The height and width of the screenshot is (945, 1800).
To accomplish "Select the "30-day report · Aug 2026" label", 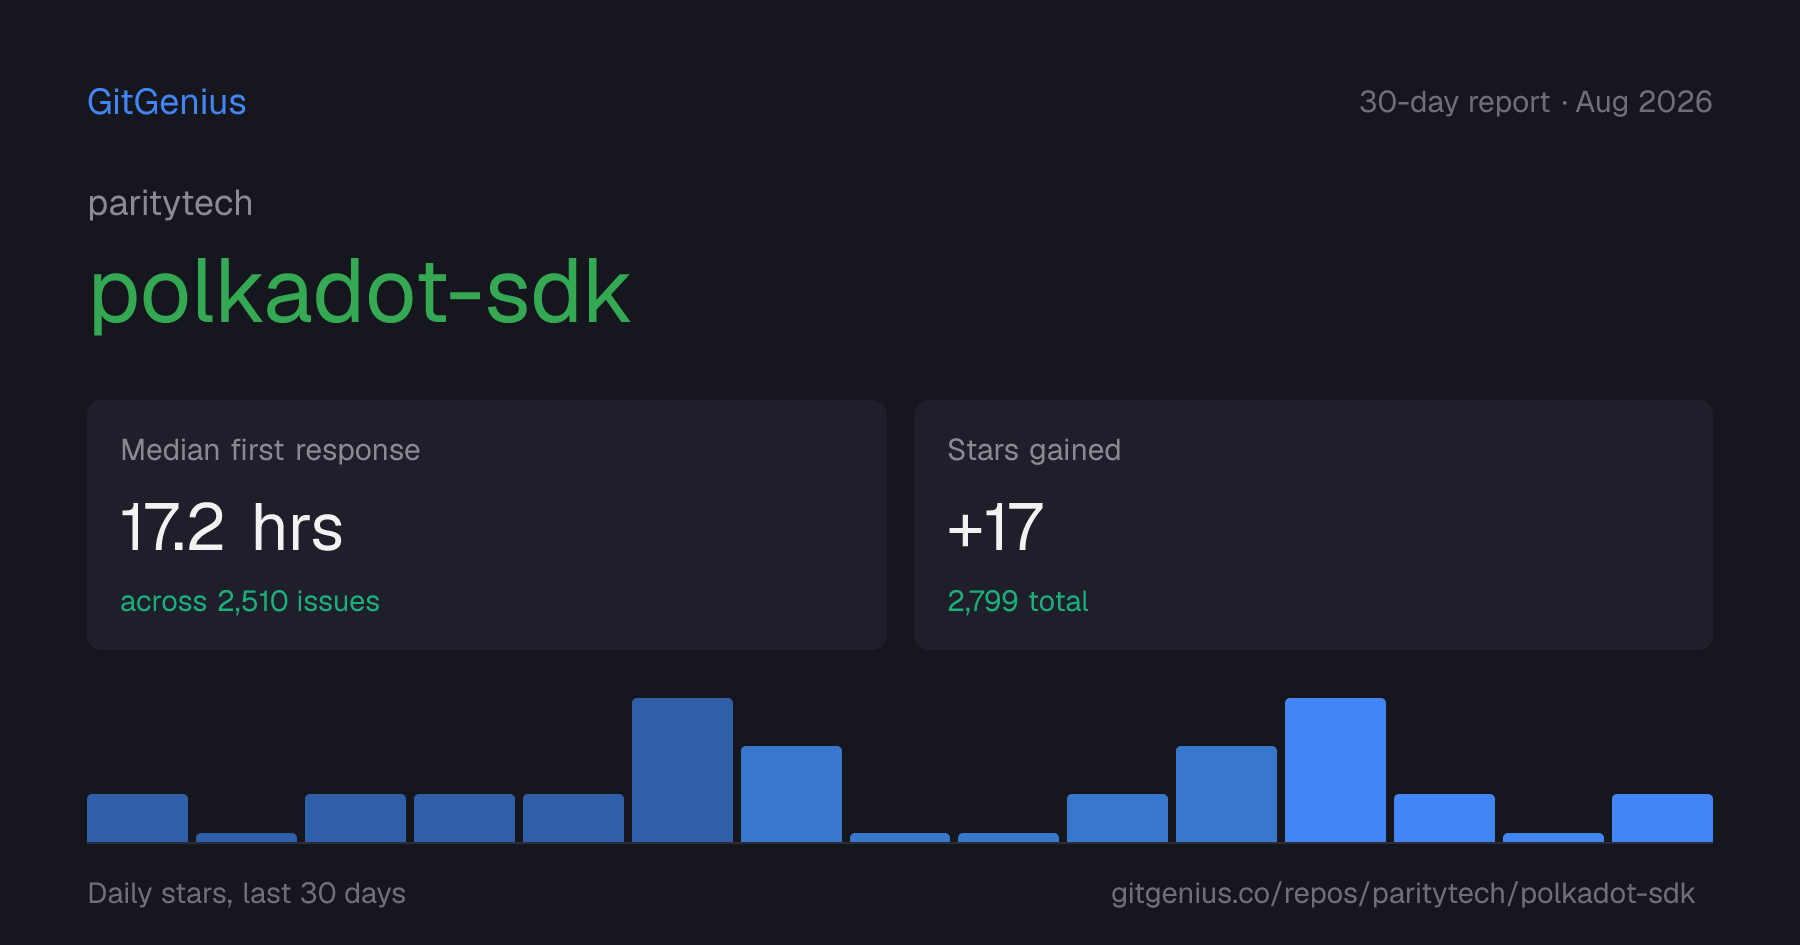I will pos(1535,102).
